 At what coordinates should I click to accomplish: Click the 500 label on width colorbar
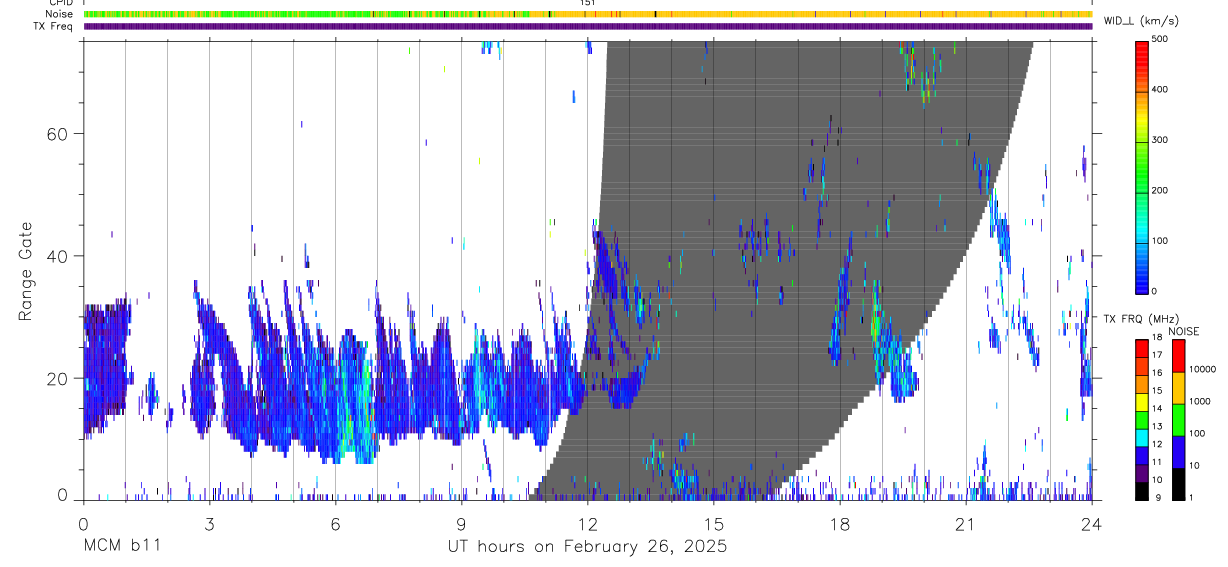coord(1161,39)
